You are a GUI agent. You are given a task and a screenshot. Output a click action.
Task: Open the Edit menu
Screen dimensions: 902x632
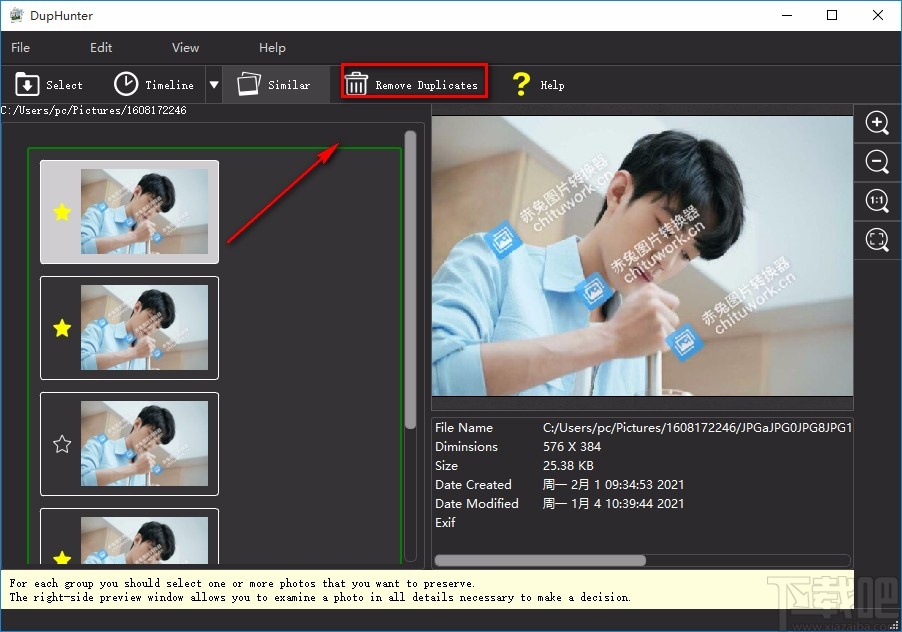[x=101, y=47]
